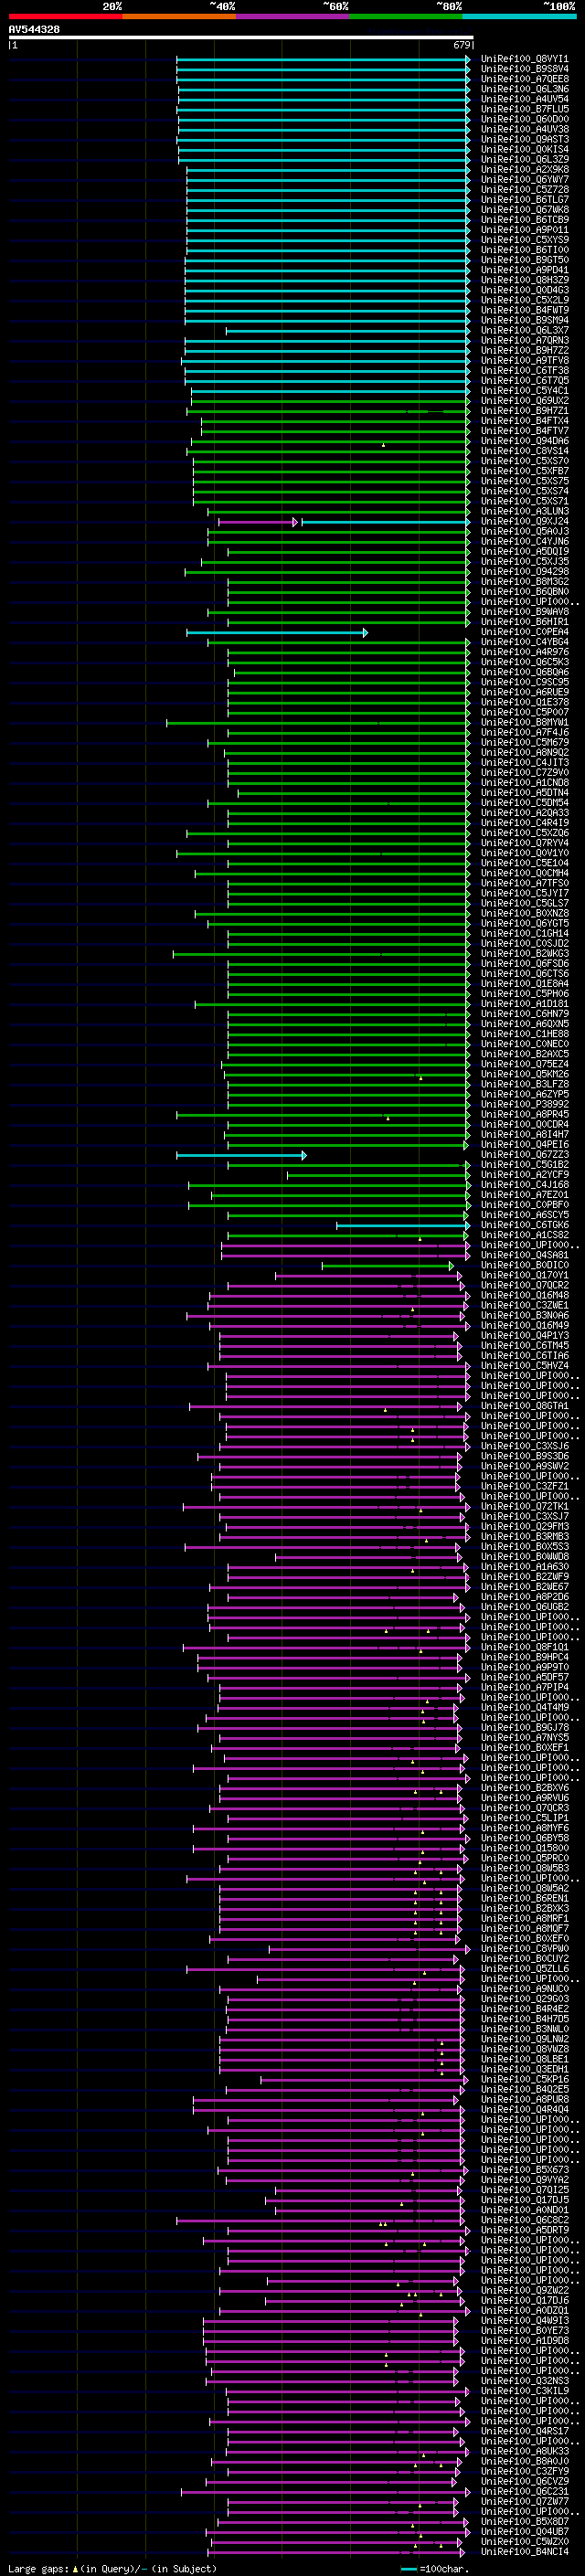The height and width of the screenshot is (2576, 585).
Task: Select the UniRef100_B0WWD8 label
Action: pyautogui.click(x=525, y=1556)
